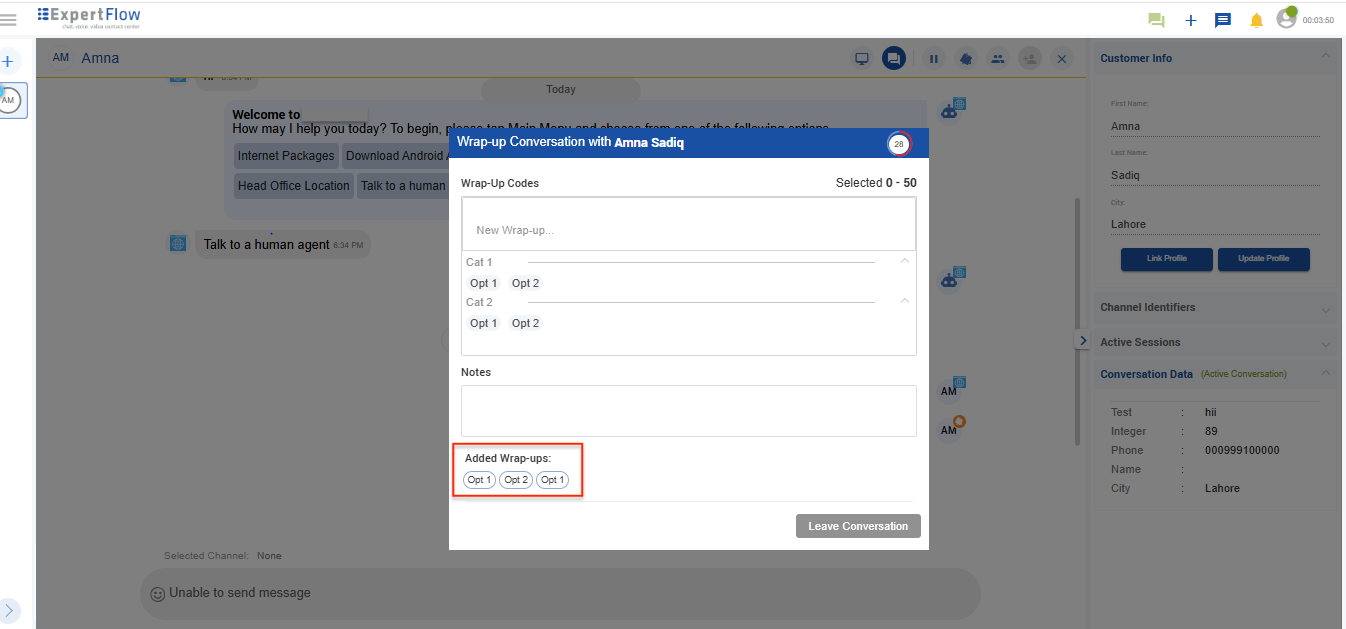Click the green conversations icon in top bar

pos(1156,20)
